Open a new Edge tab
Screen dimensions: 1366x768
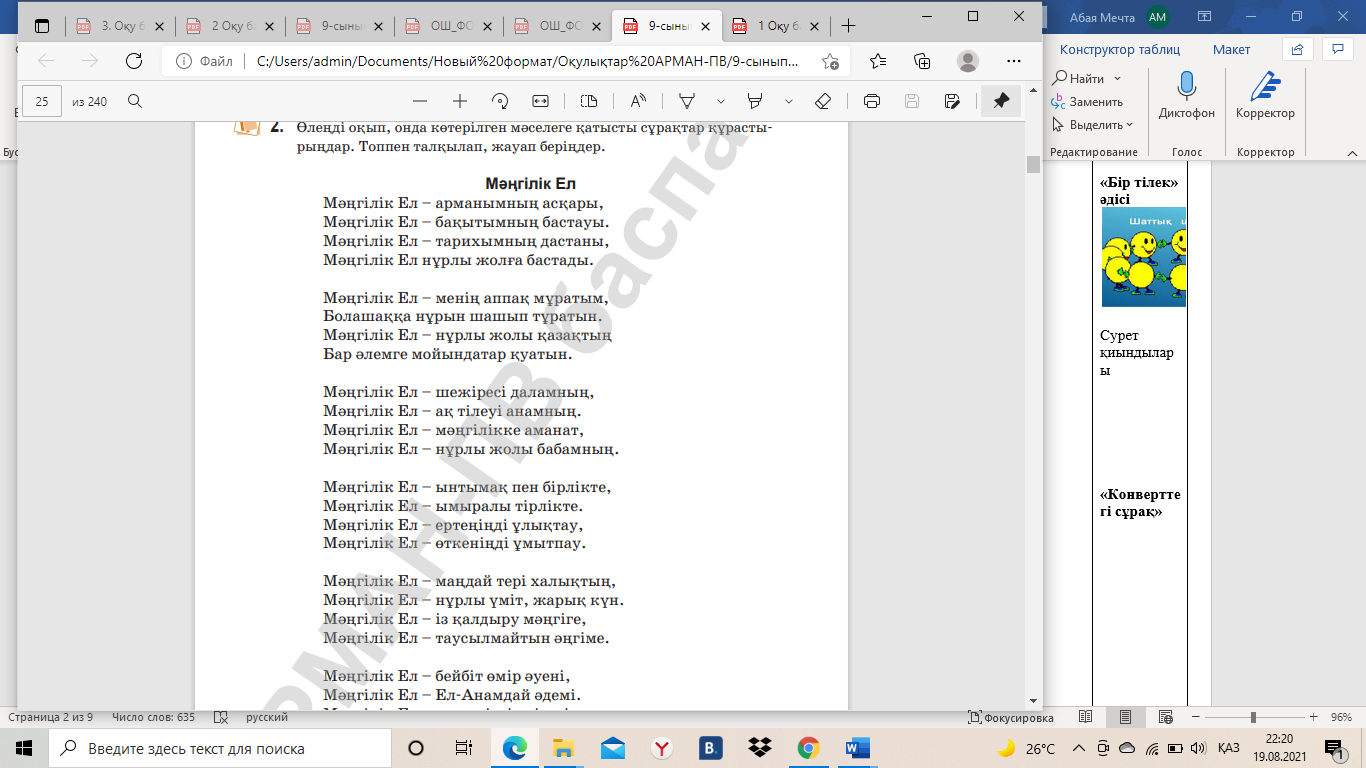[849, 26]
